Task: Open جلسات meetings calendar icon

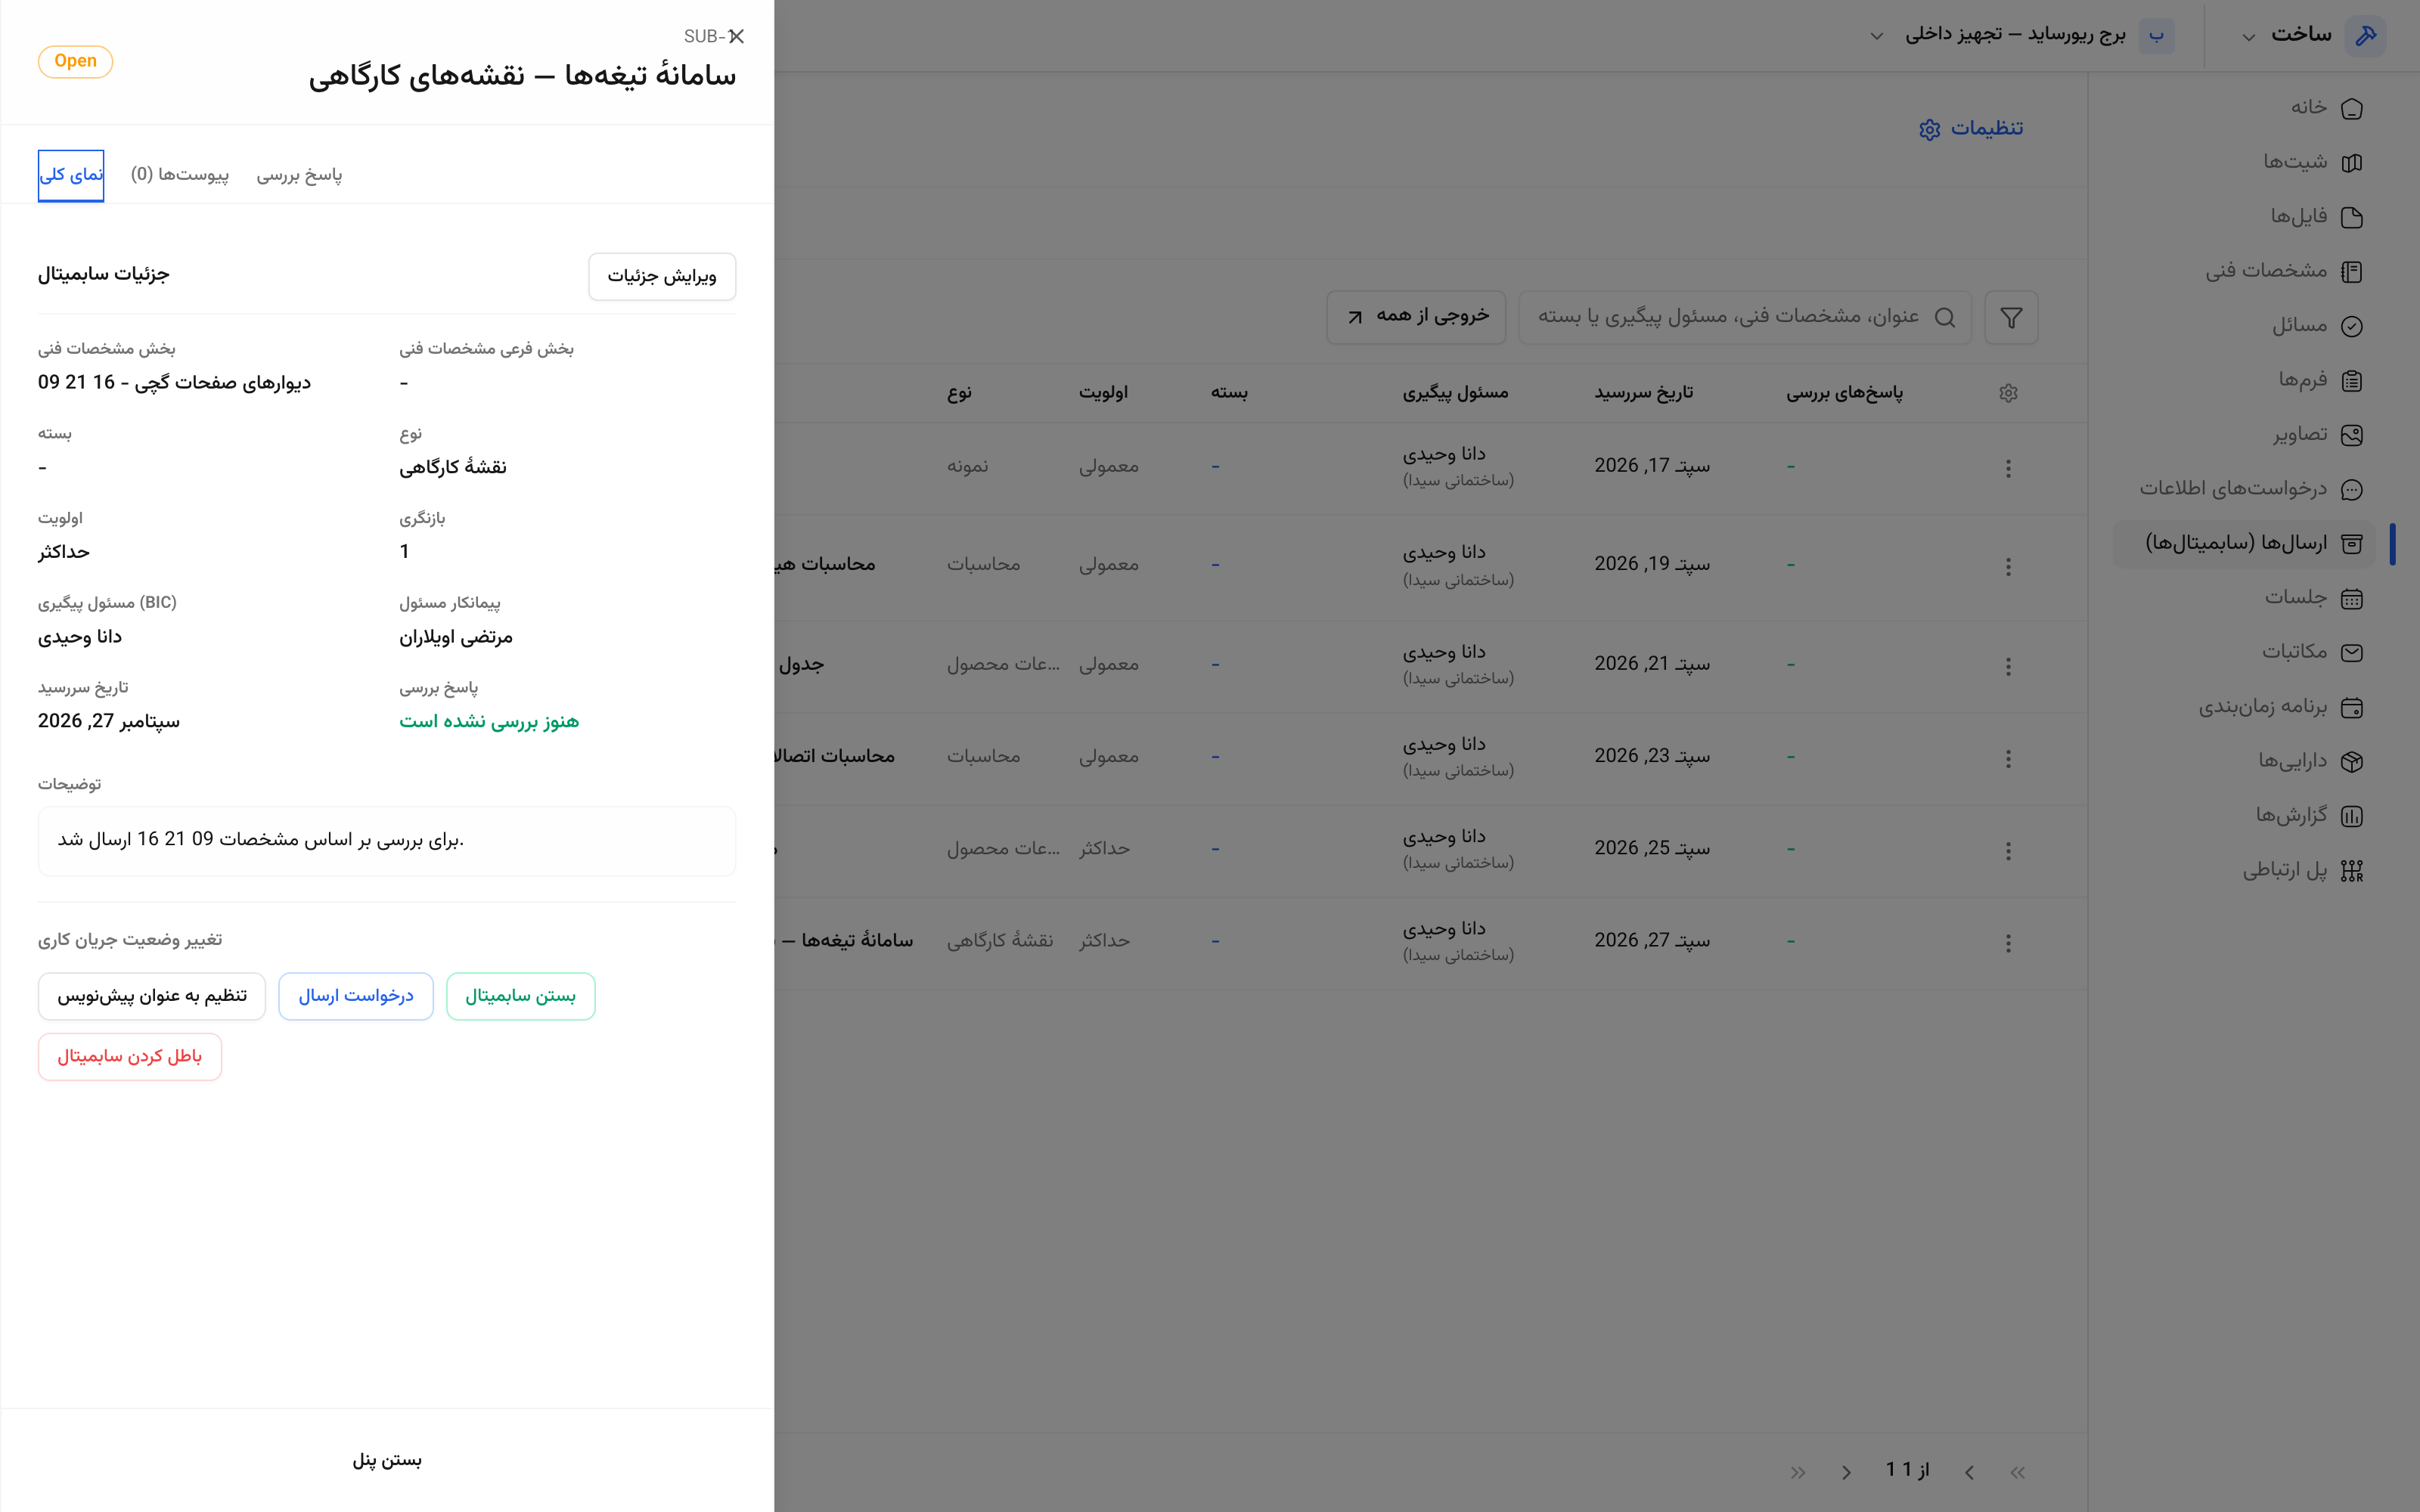Action: 2352,598
